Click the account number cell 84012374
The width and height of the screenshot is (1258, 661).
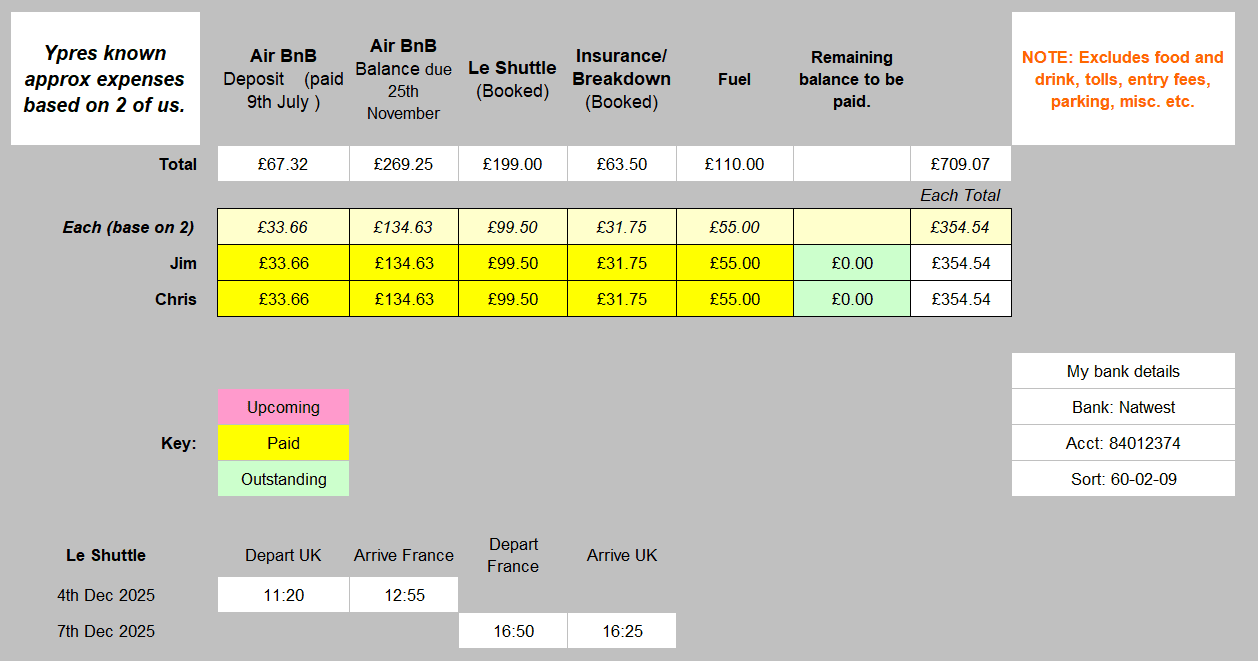(1123, 443)
